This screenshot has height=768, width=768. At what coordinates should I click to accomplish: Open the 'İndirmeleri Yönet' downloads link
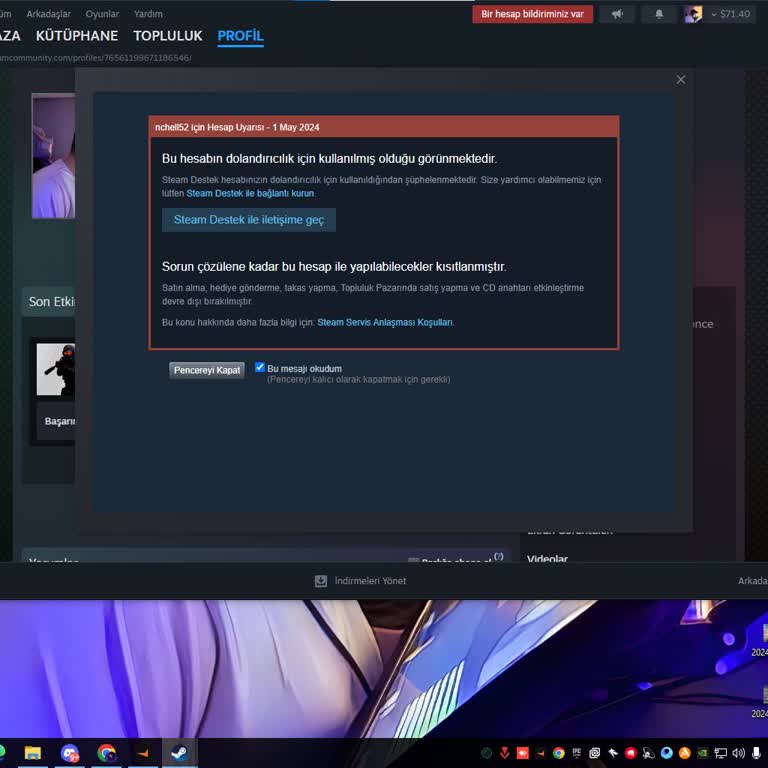tap(370, 581)
